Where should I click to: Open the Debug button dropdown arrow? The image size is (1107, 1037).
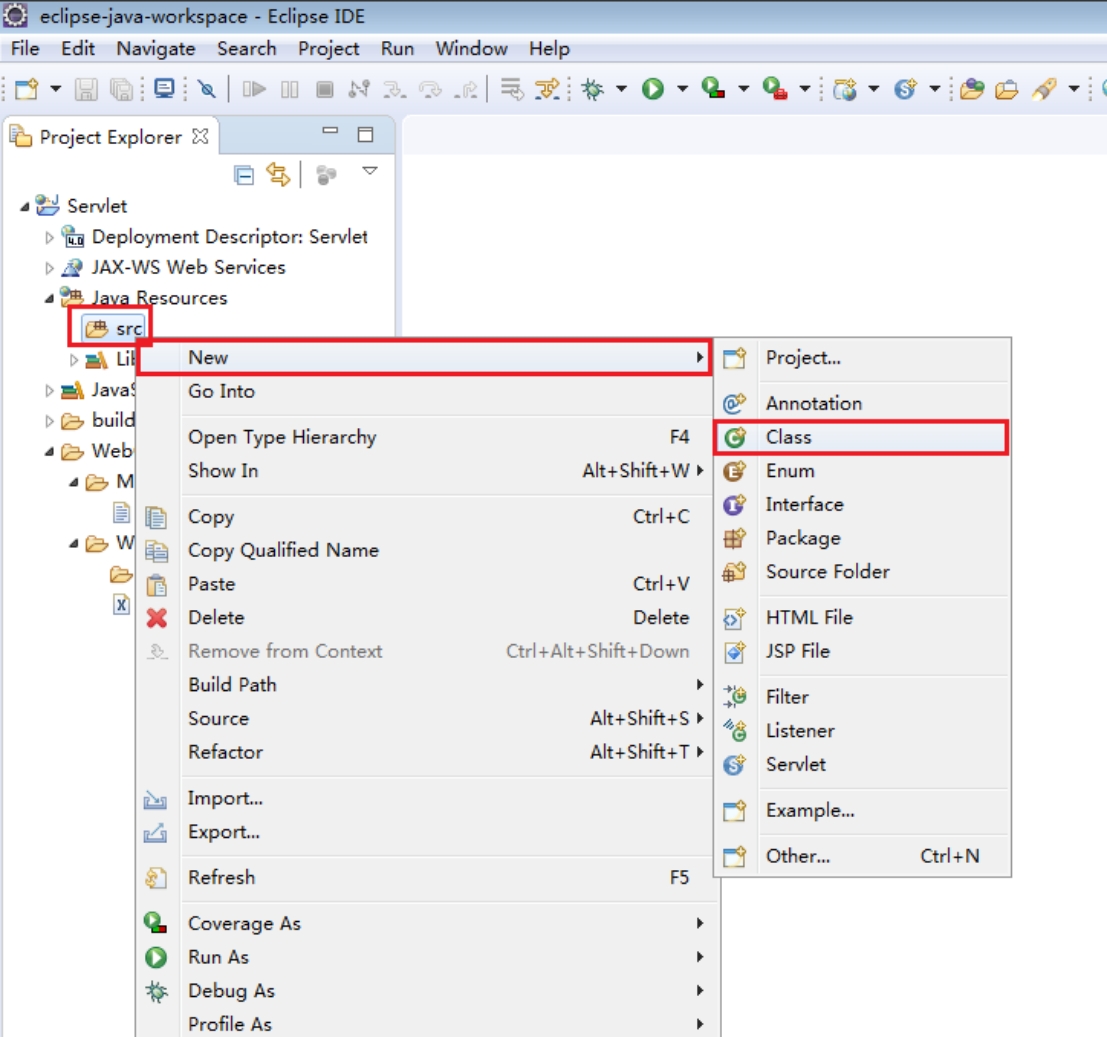[621, 89]
